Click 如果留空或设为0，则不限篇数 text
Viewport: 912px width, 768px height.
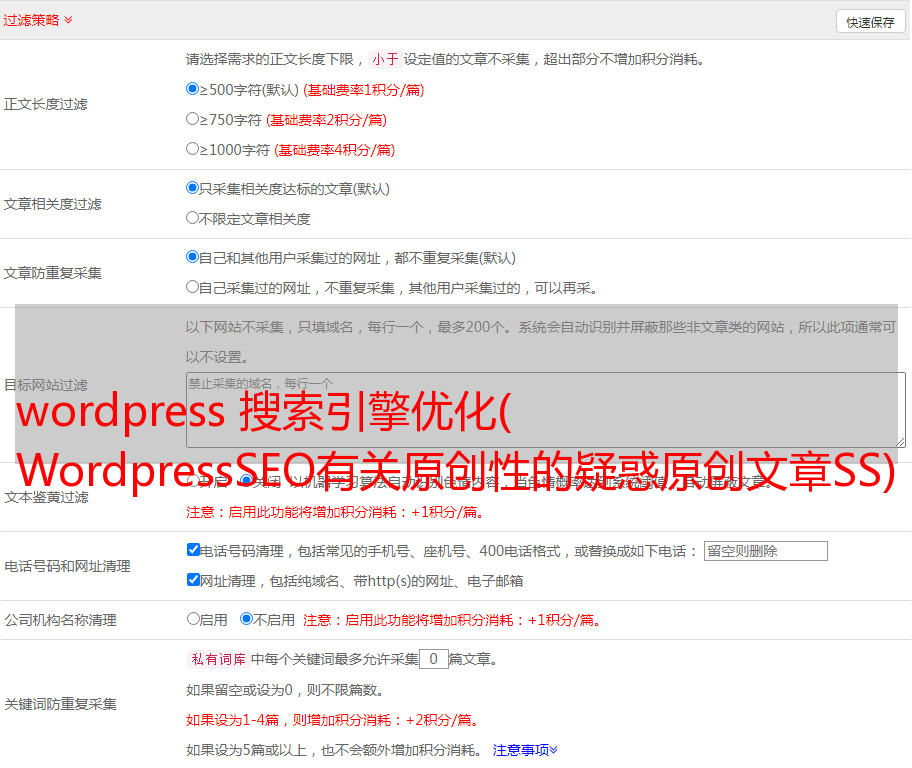(284, 690)
